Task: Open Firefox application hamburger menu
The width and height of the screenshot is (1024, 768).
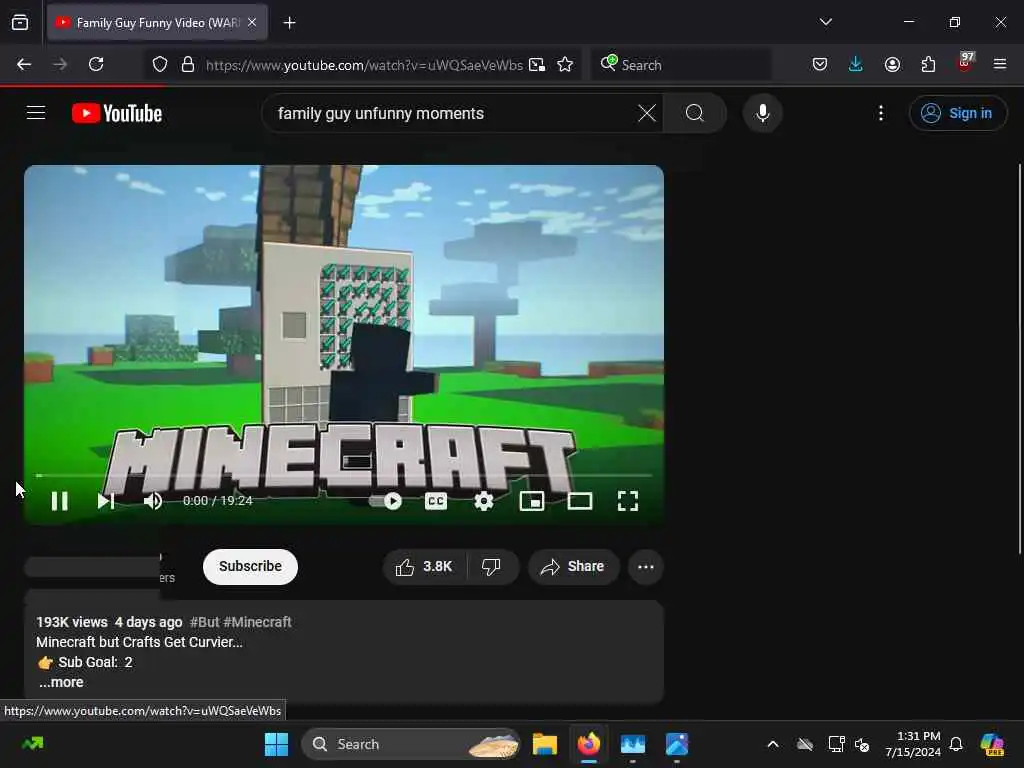Action: coord(1000,64)
